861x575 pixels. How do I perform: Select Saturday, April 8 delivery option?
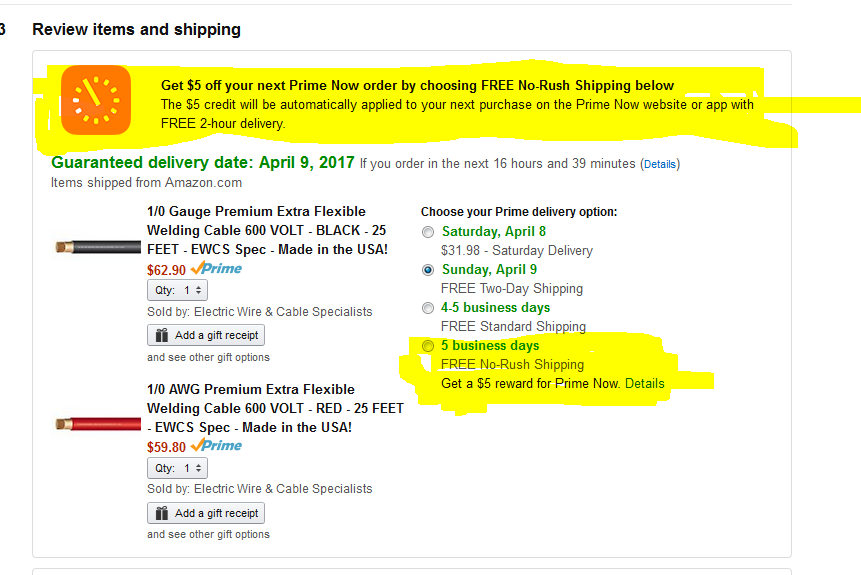click(x=428, y=232)
